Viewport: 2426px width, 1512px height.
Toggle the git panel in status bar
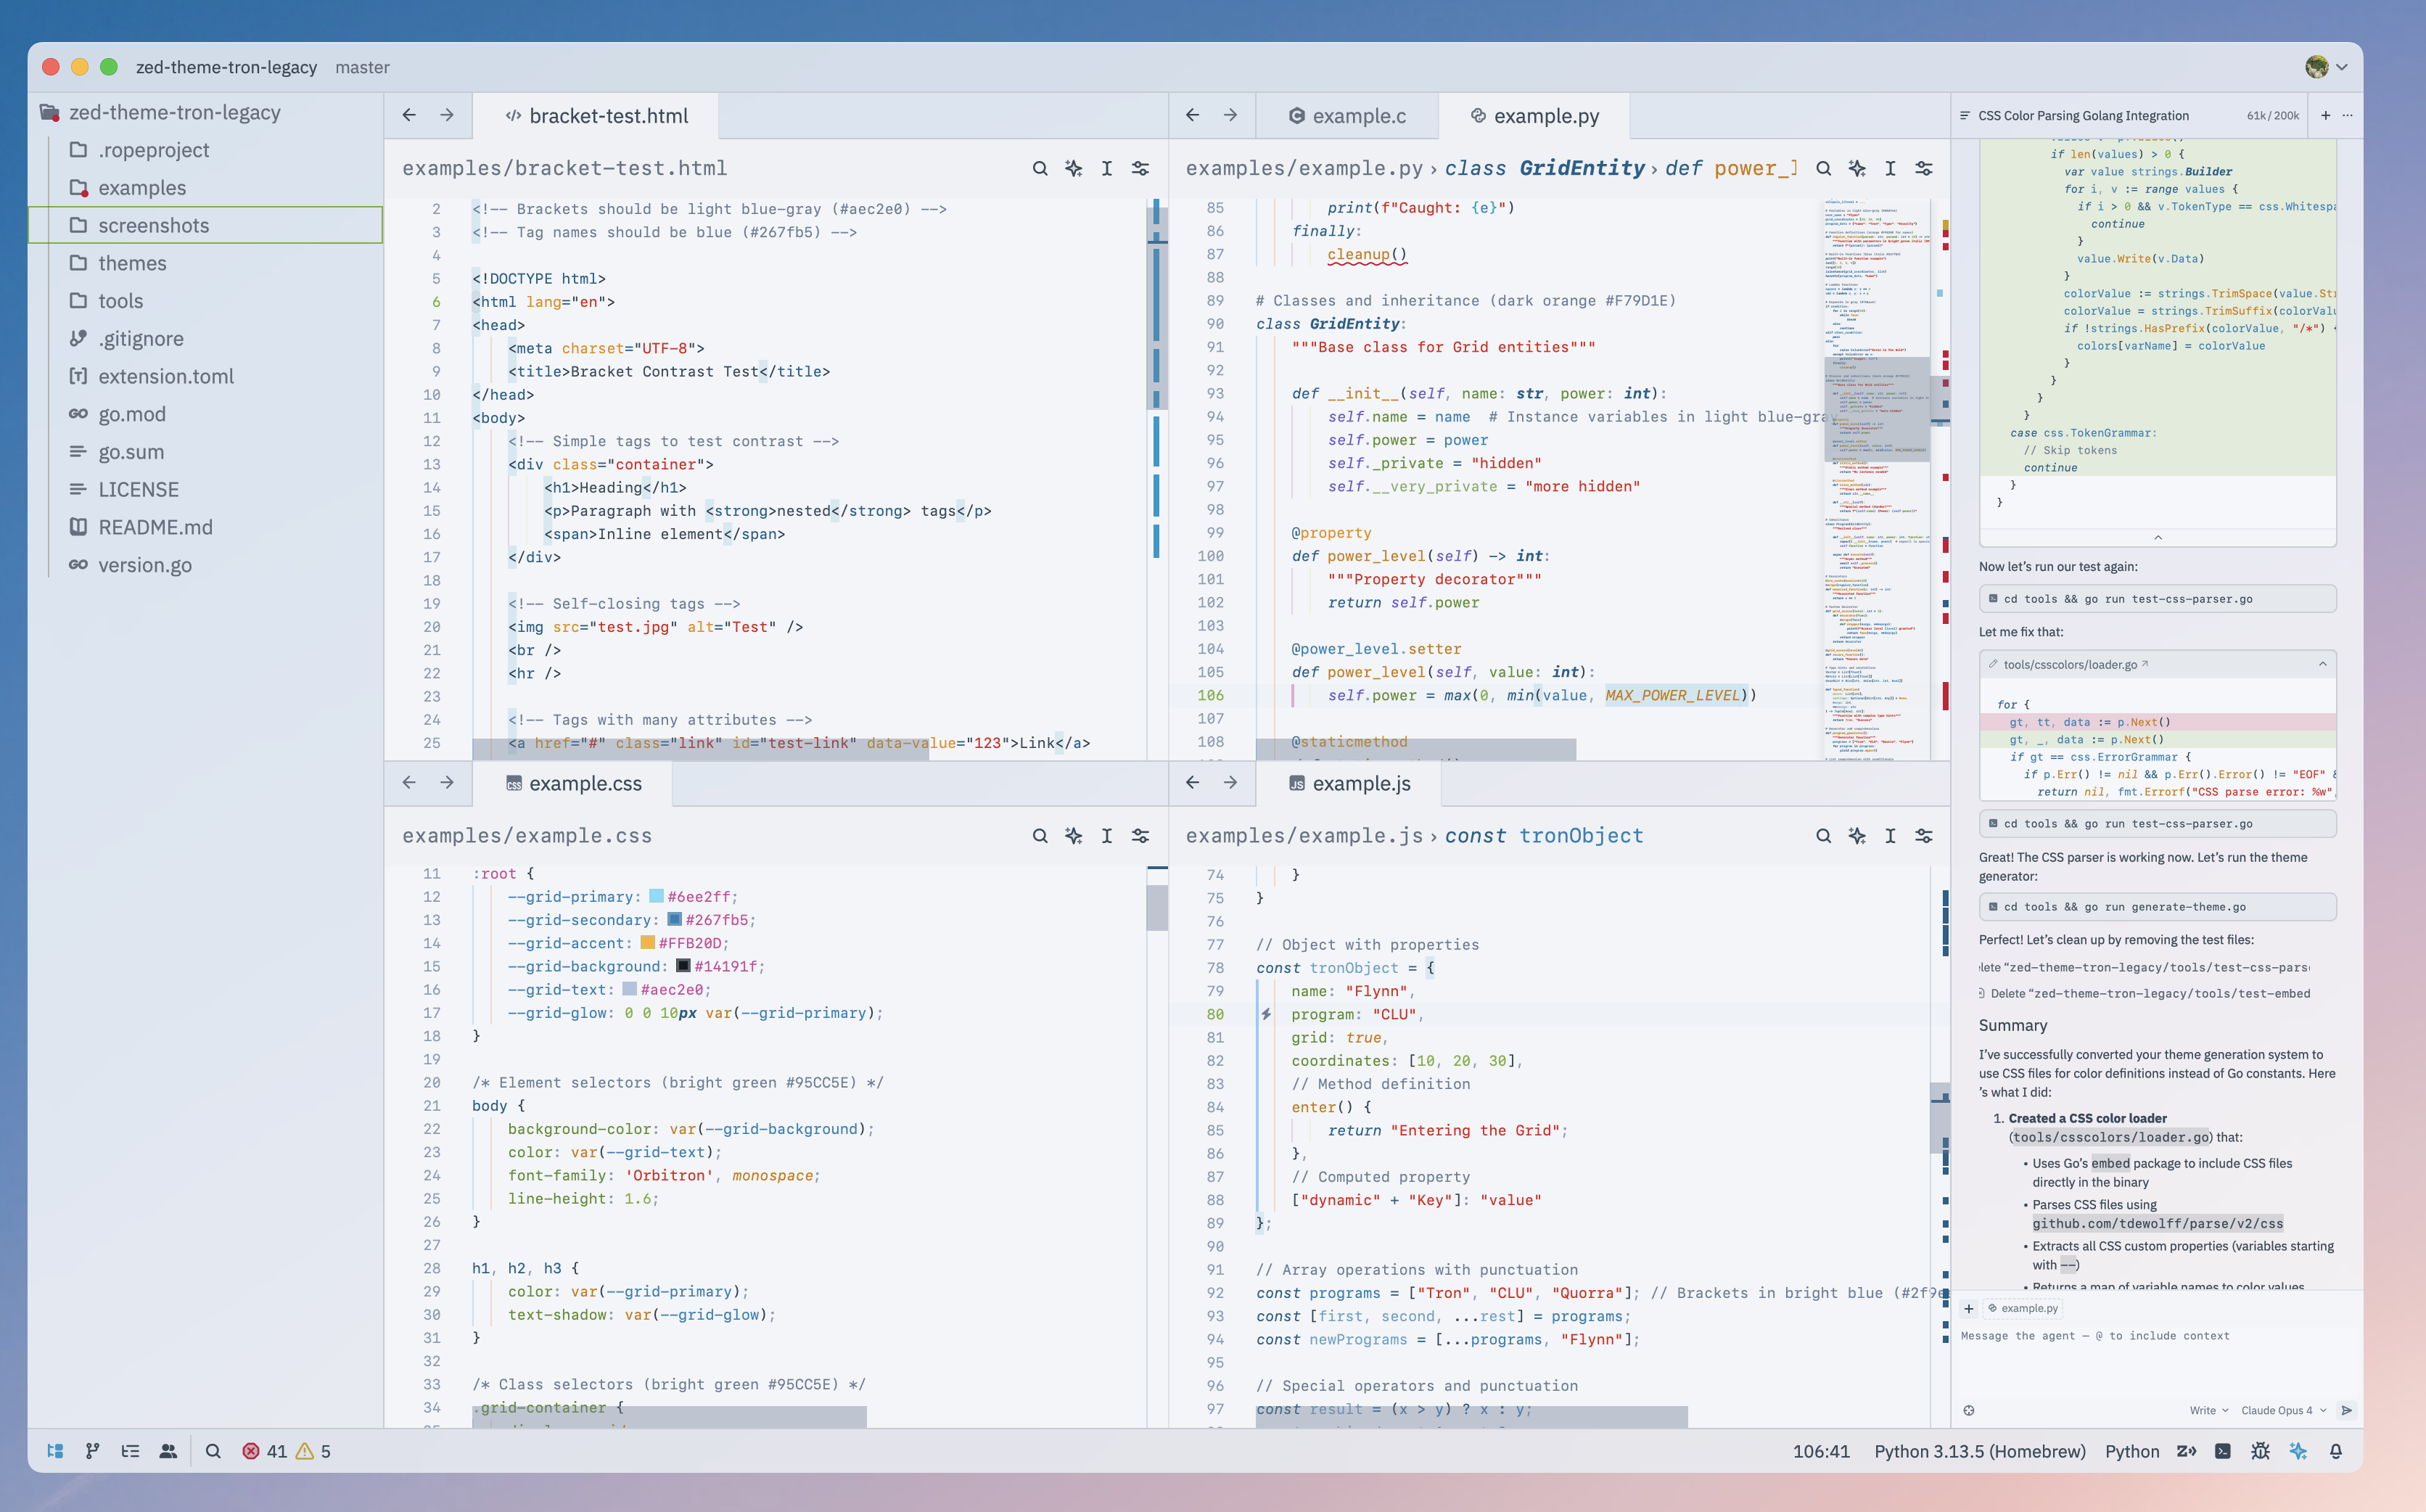[92, 1451]
